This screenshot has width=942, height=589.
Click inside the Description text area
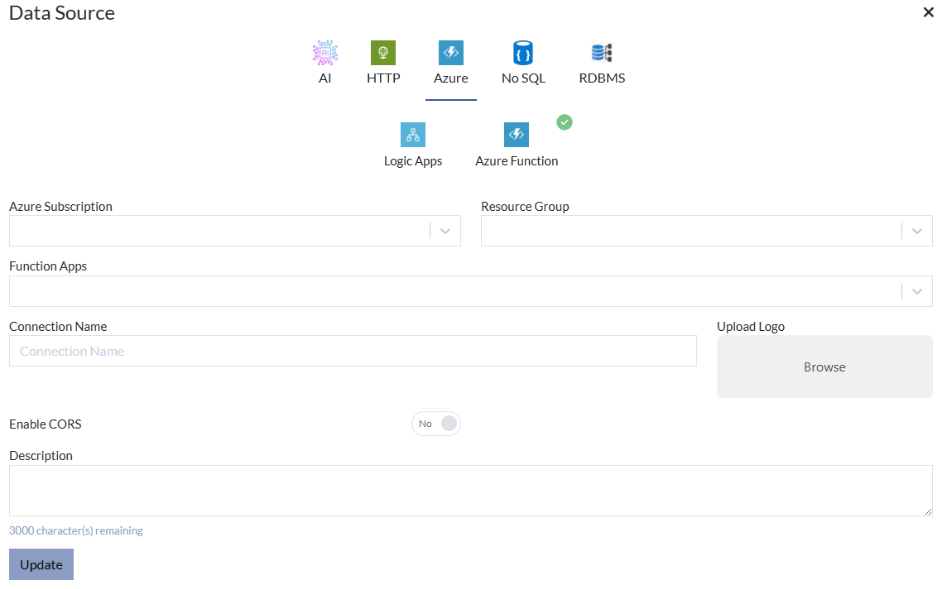(470, 490)
